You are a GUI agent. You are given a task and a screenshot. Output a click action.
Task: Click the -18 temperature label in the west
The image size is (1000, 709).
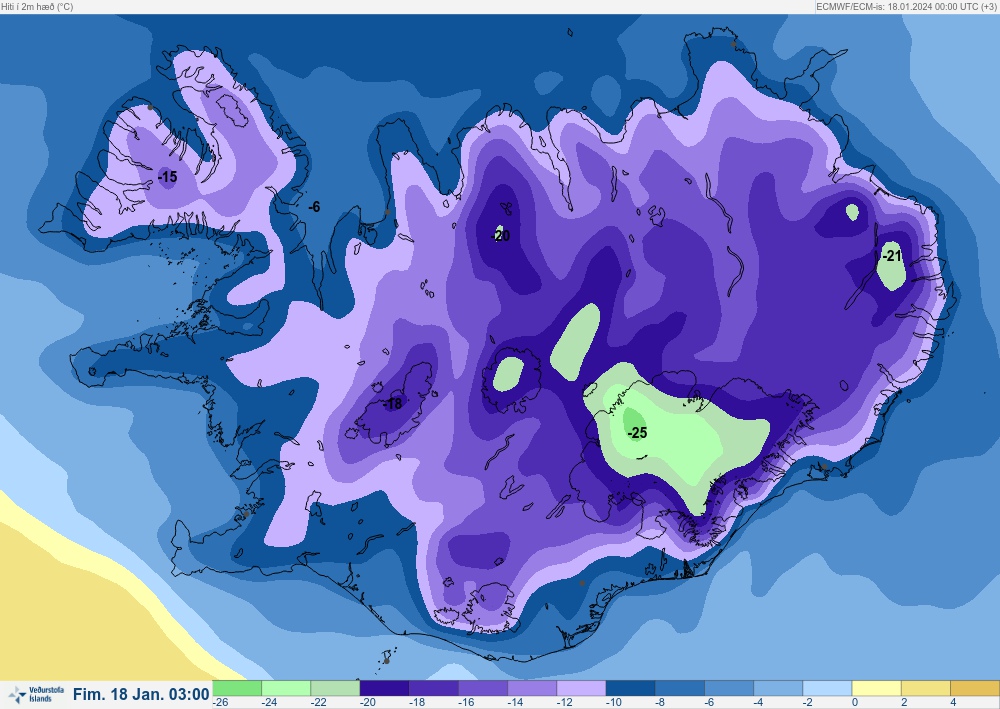(393, 404)
